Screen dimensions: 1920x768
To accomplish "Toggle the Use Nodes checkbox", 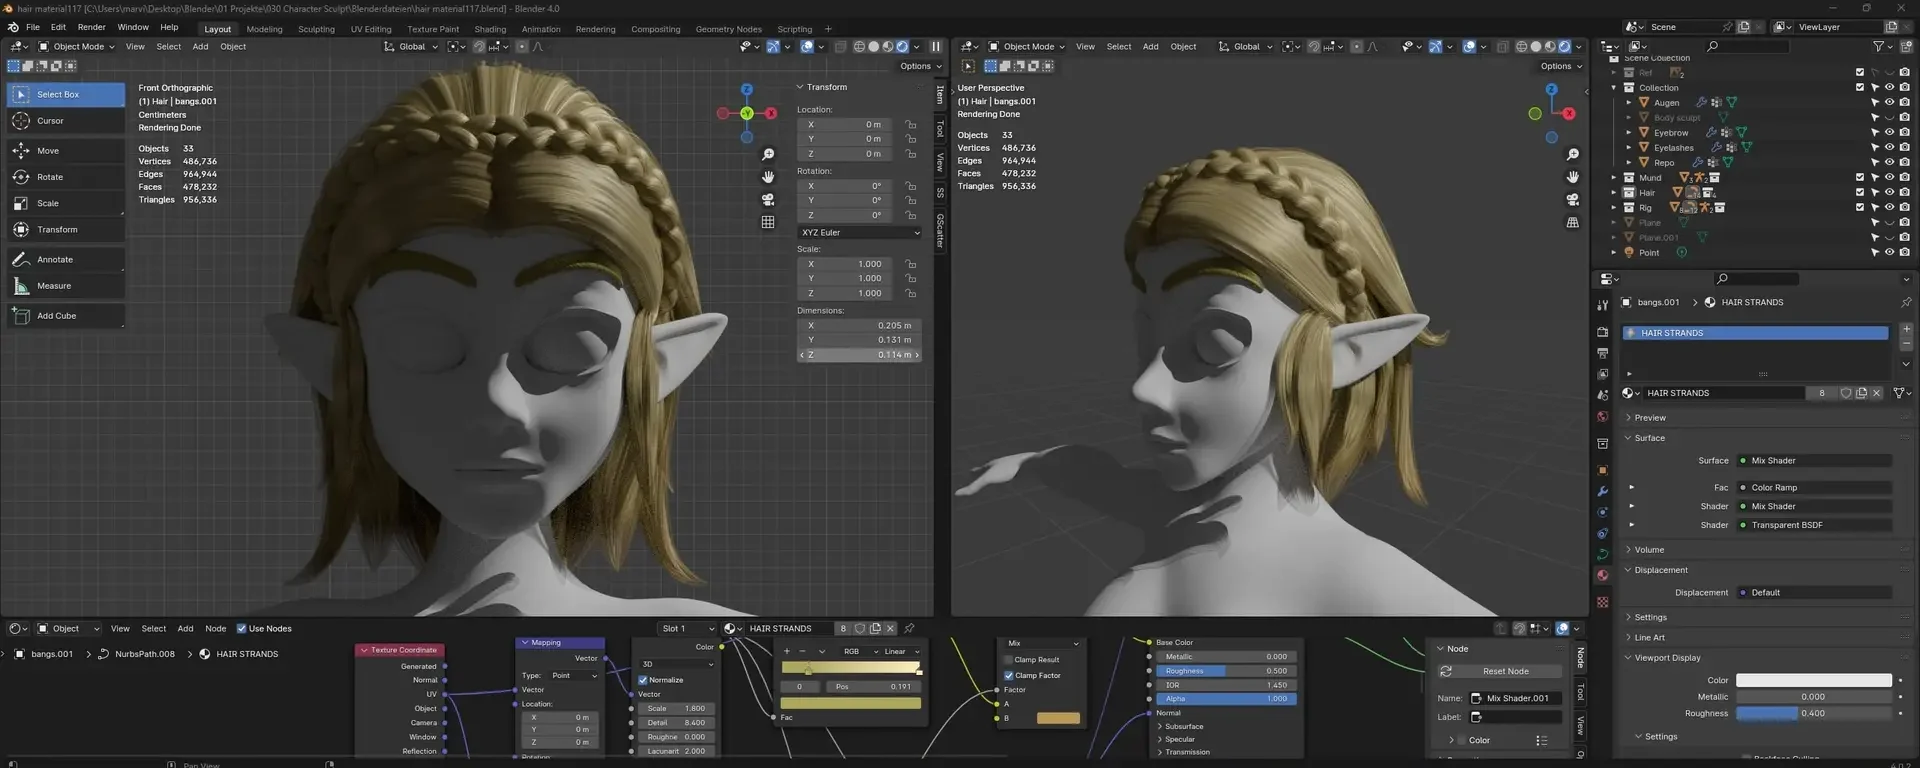I will pyautogui.click(x=241, y=629).
